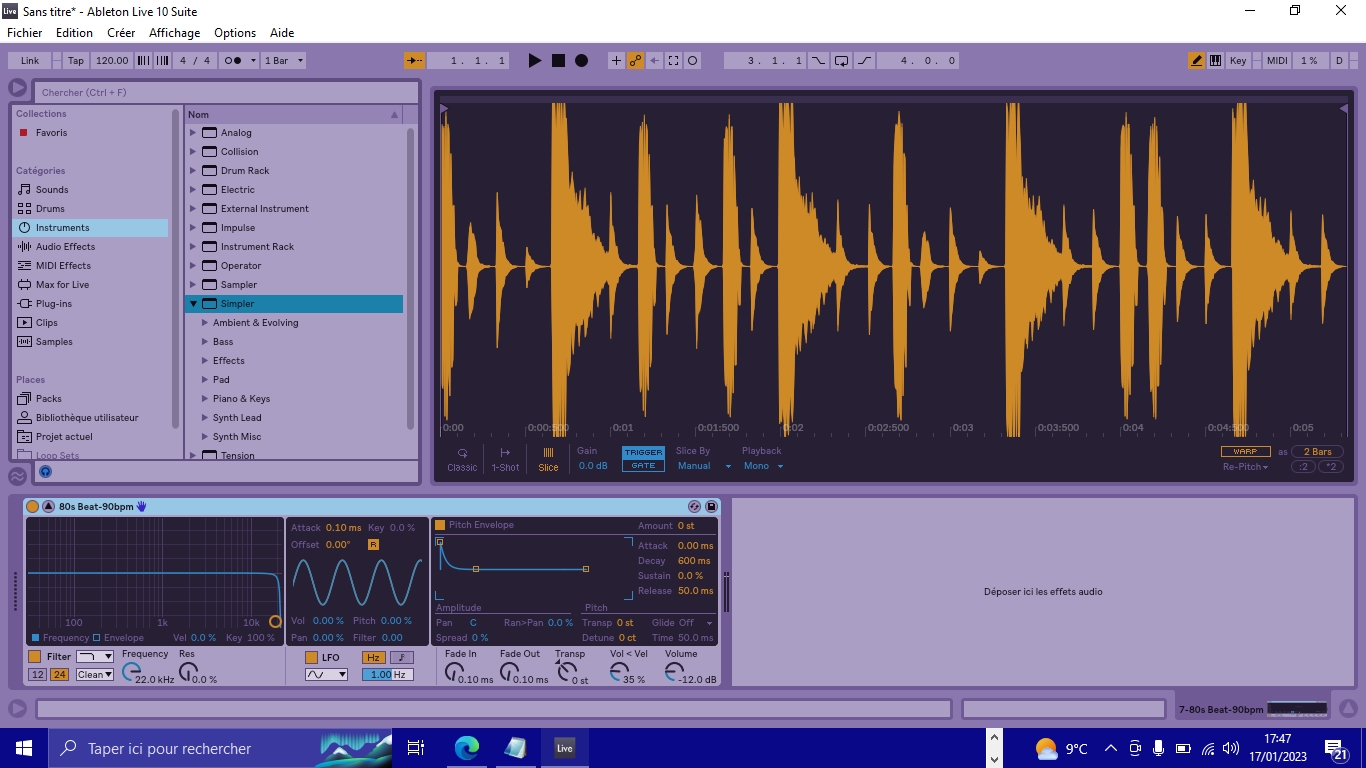The image size is (1366, 768).
Task: Select the Clips category
Action: [x=90, y=323]
